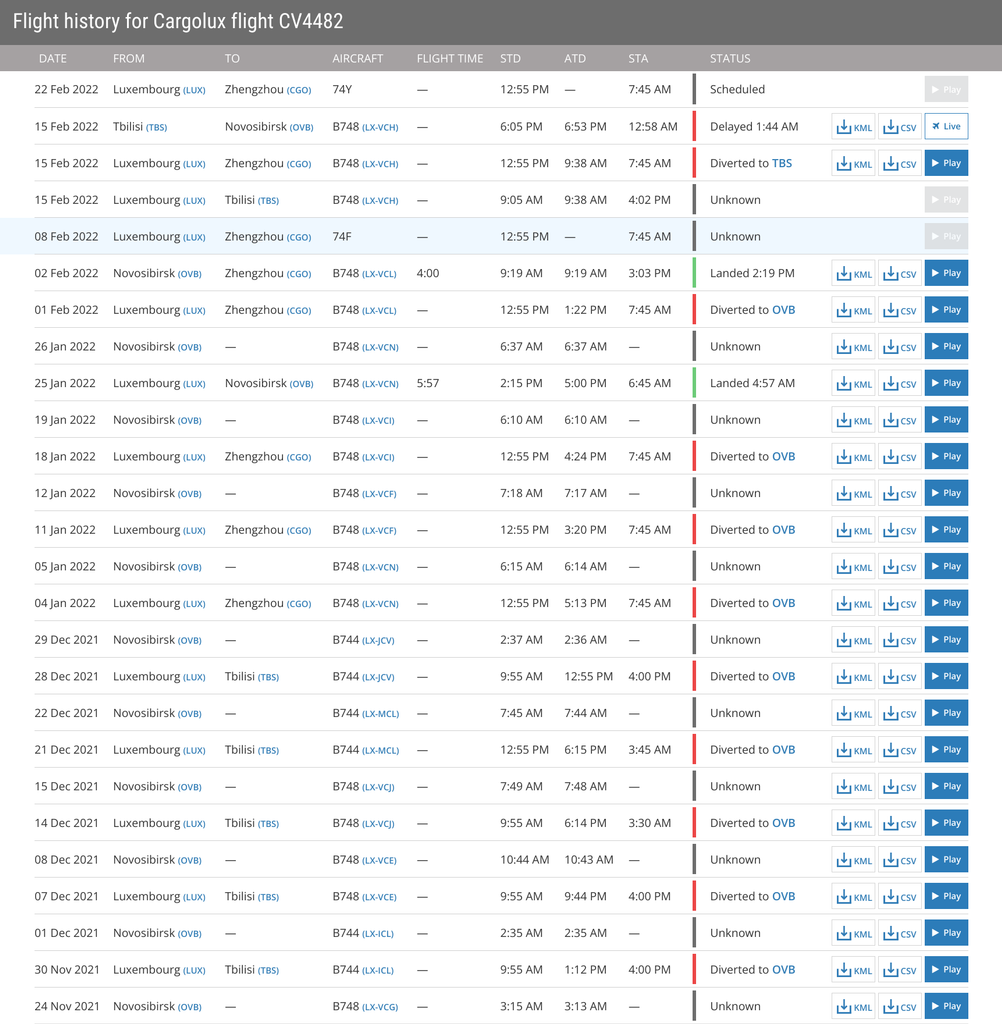The height and width of the screenshot is (1024, 1002).
Task: Download KML for 02 Feb 2022 flight
Action: pyautogui.click(x=854, y=273)
